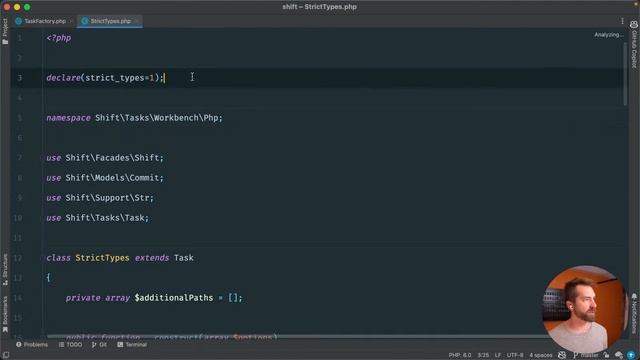Click the extends keyword
Viewport: 640px width, 360px height.
(x=152, y=258)
